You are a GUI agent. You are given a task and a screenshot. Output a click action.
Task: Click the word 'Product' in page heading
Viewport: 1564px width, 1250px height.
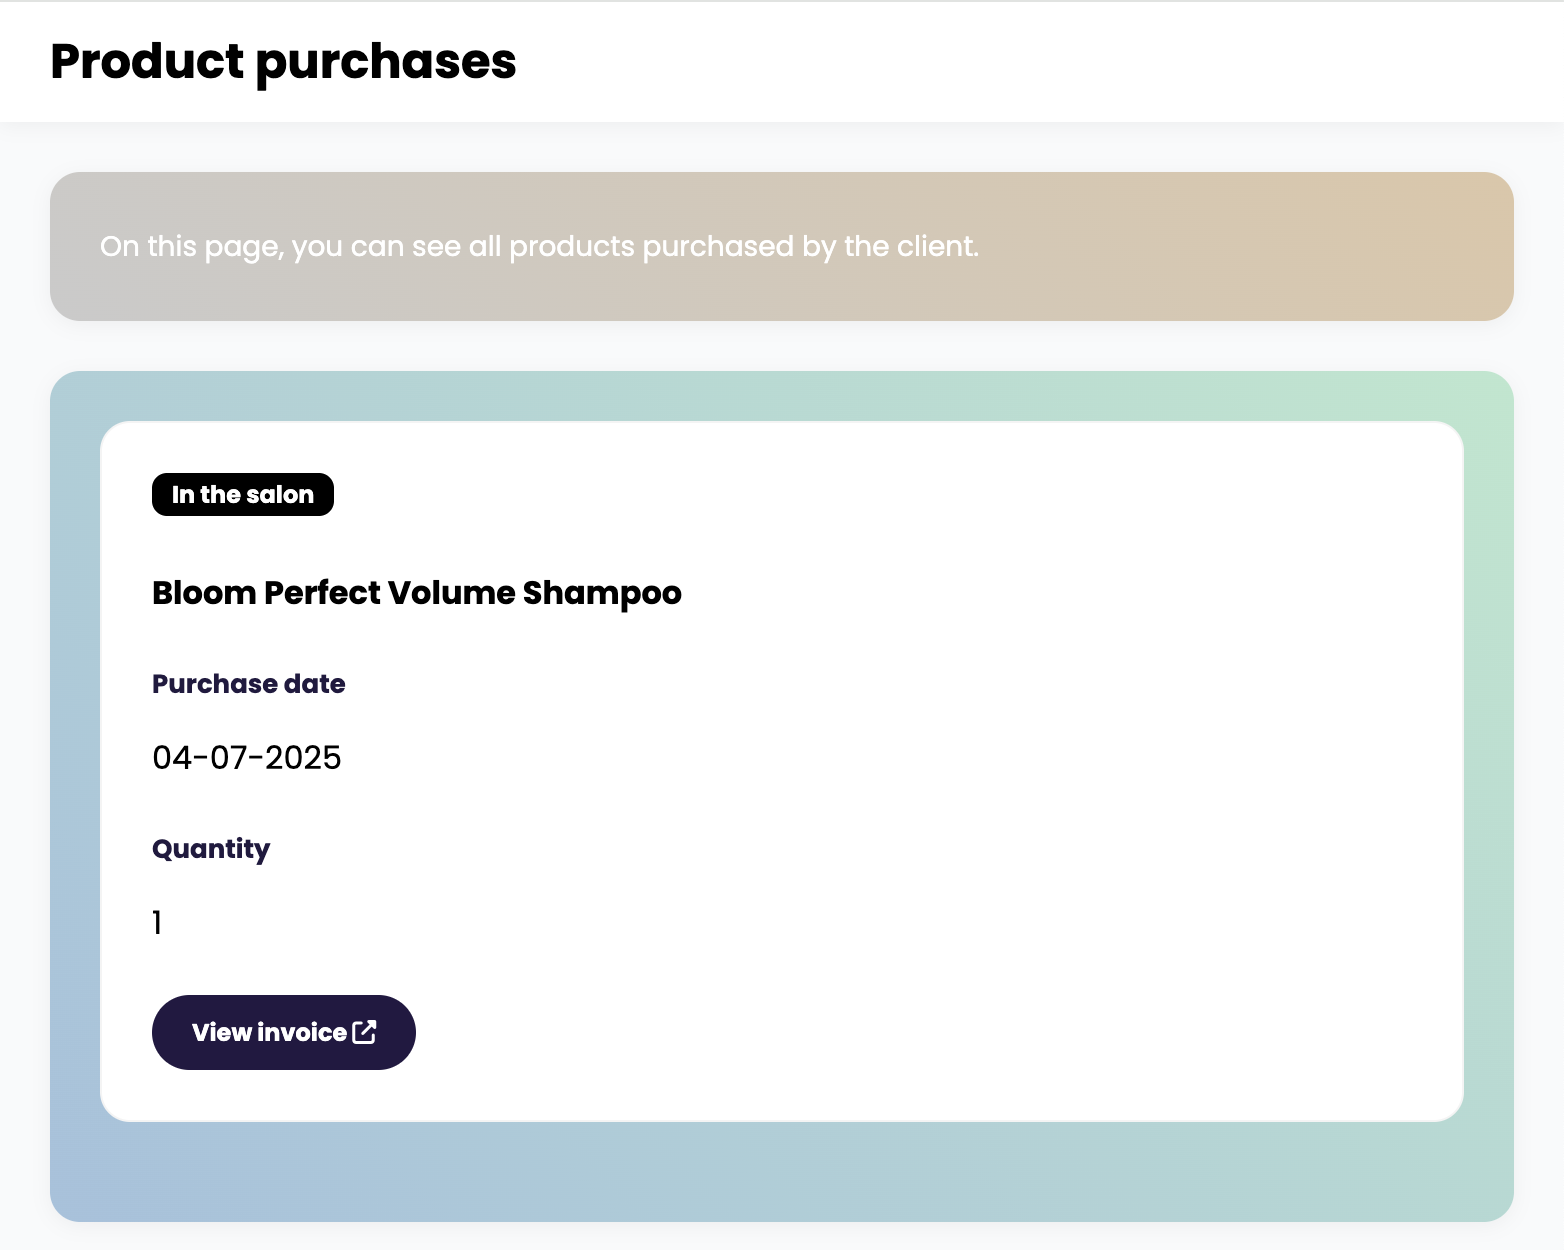click(147, 62)
